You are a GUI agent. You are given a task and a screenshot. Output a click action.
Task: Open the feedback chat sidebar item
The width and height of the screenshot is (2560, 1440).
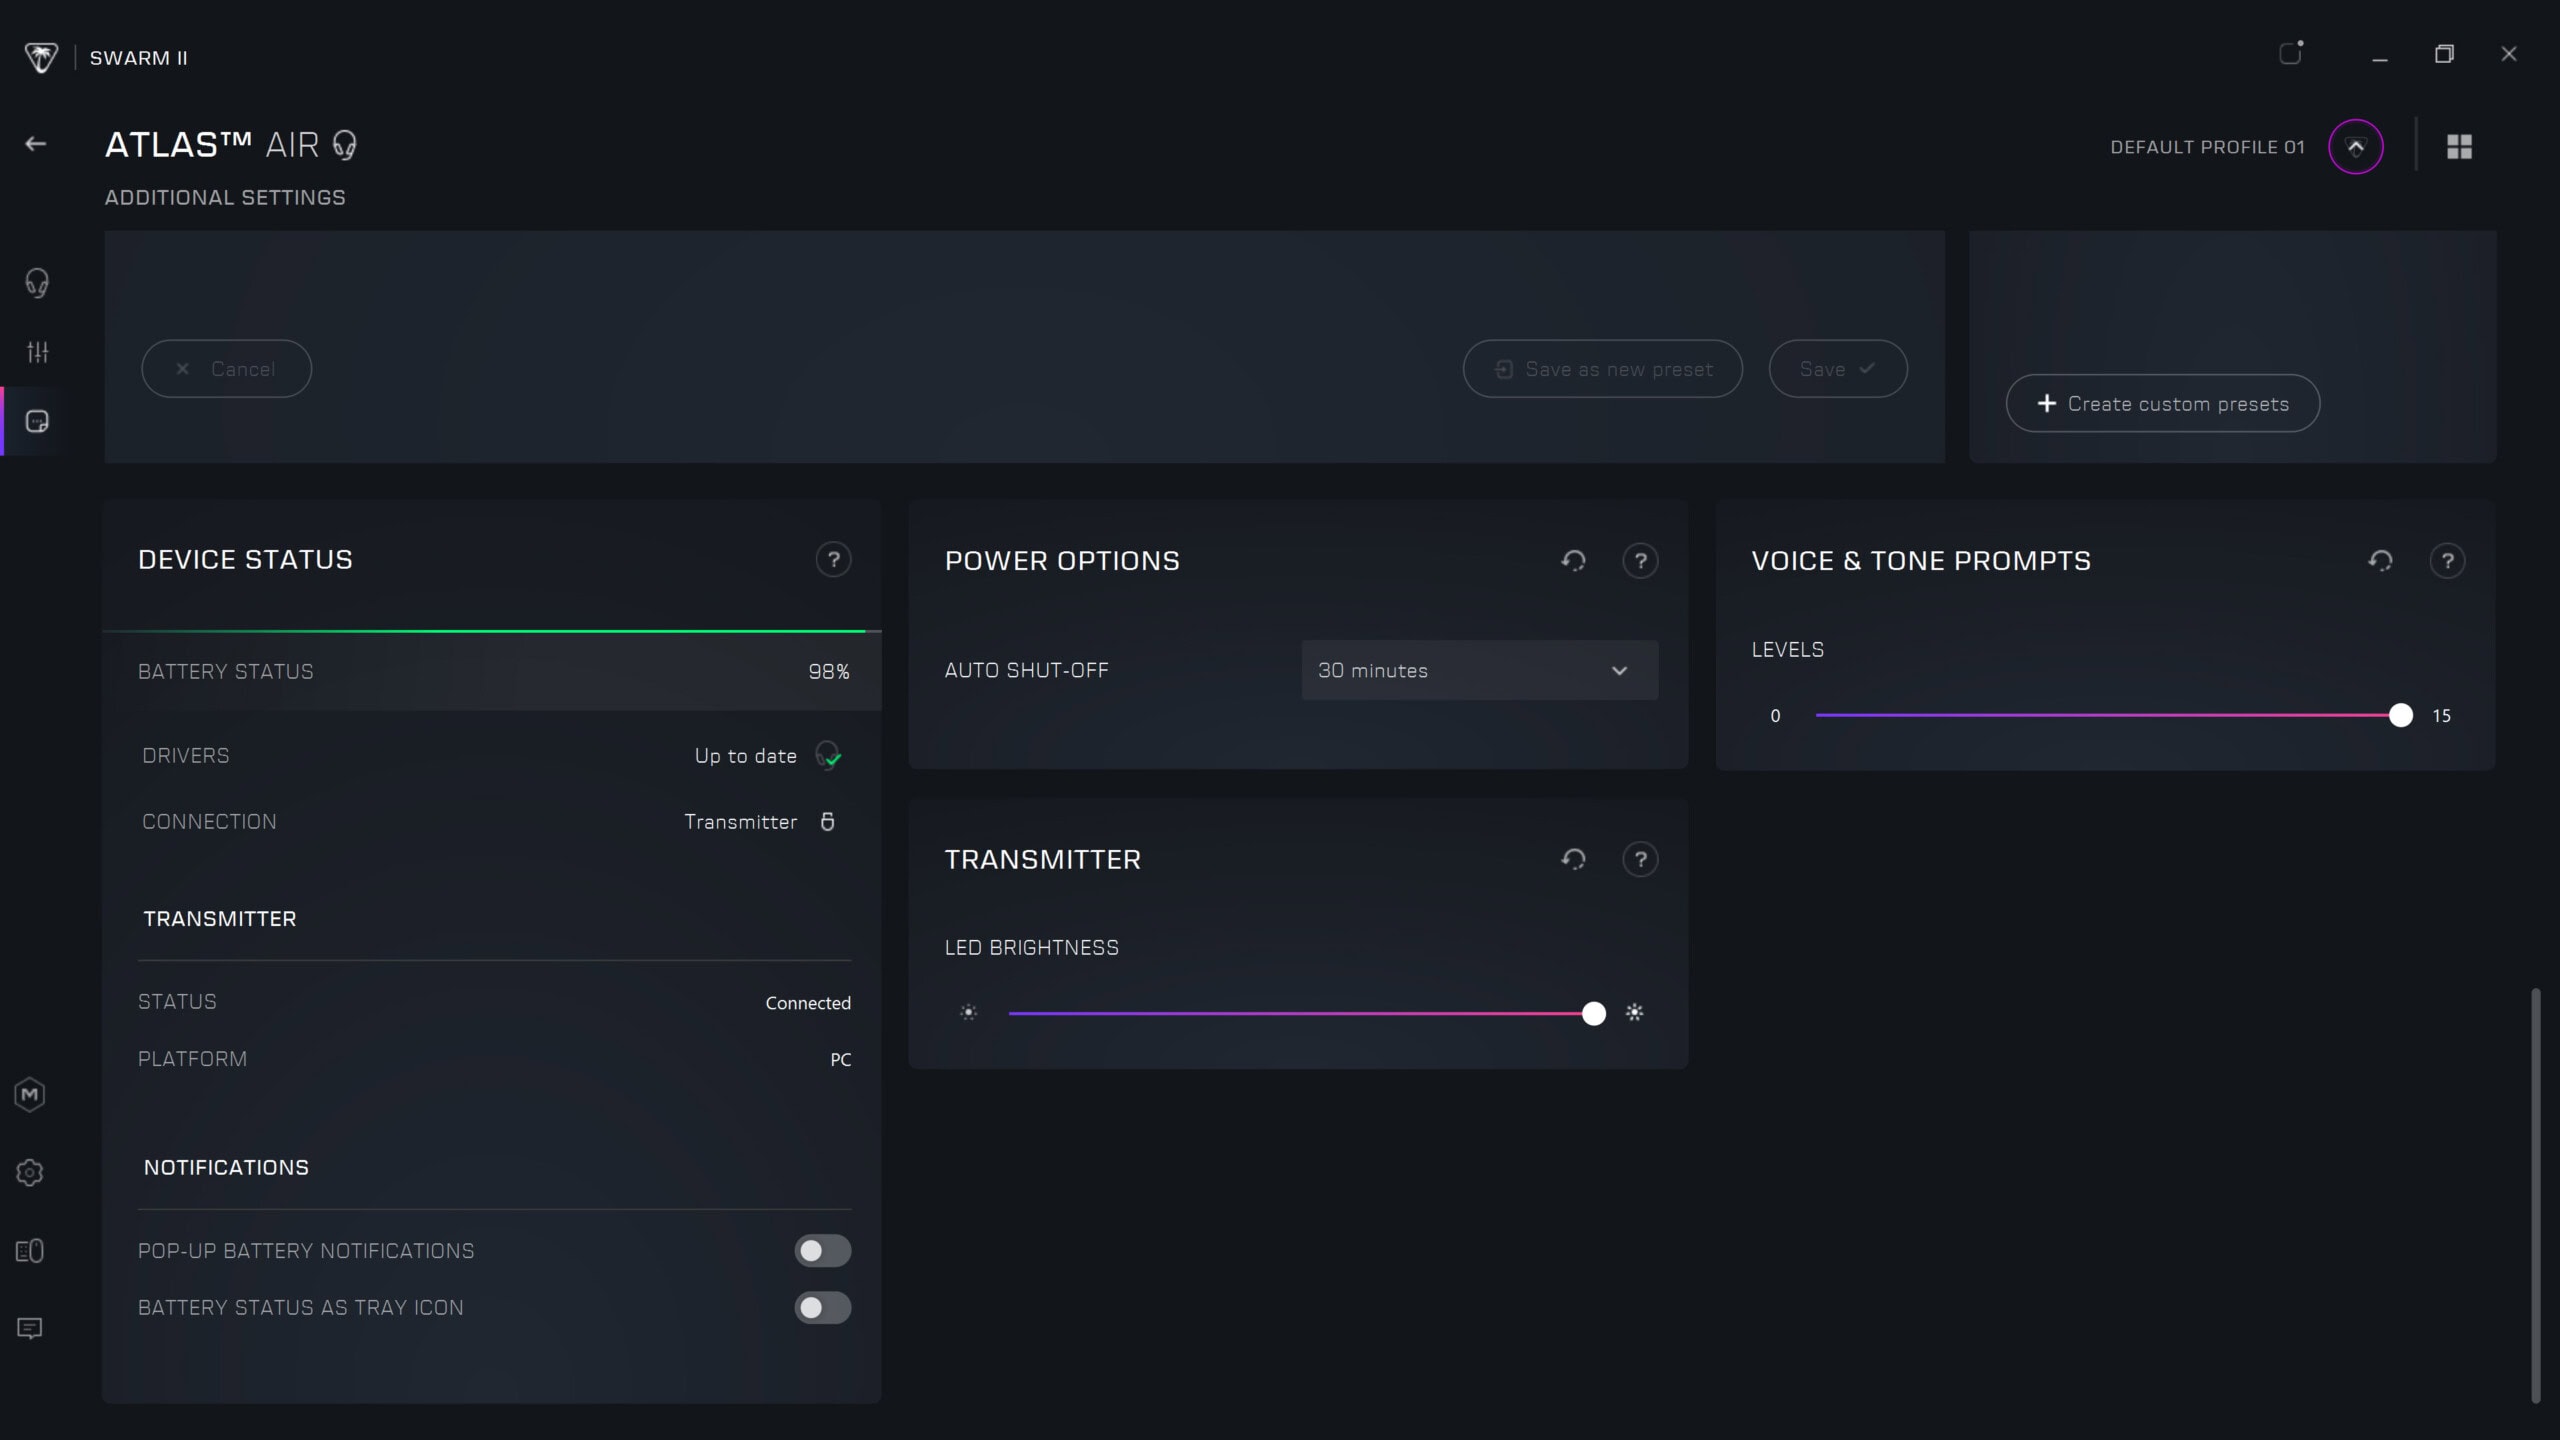coord(30,1328)
